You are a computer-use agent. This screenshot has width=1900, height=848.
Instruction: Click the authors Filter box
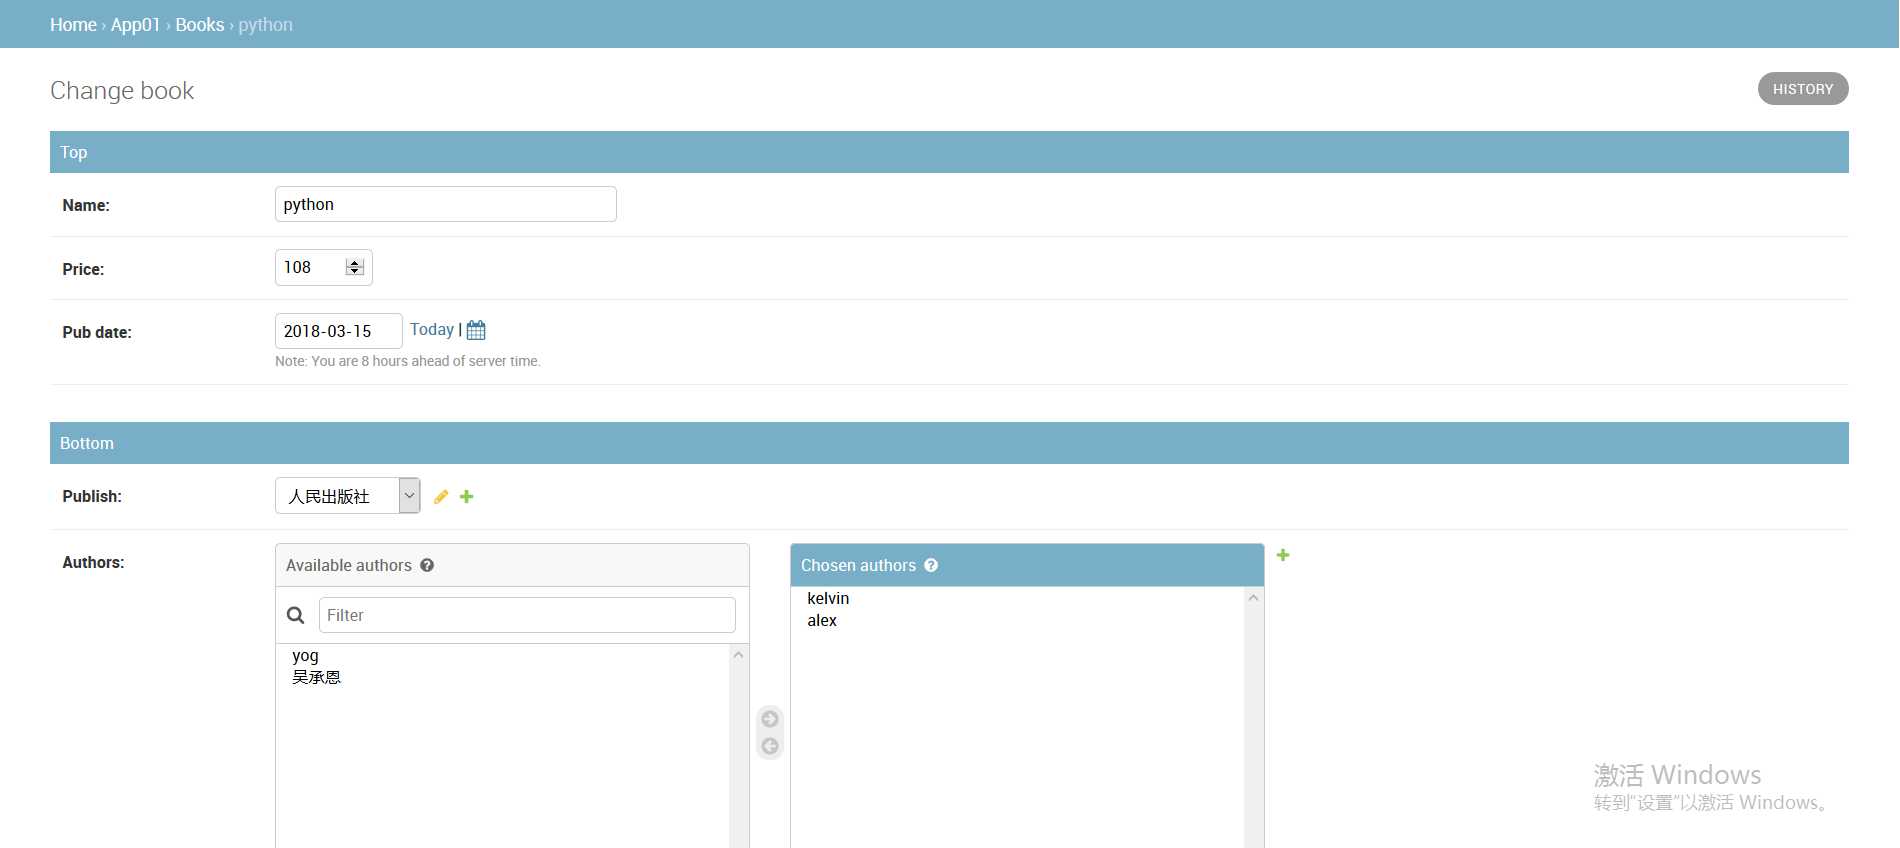527,615
